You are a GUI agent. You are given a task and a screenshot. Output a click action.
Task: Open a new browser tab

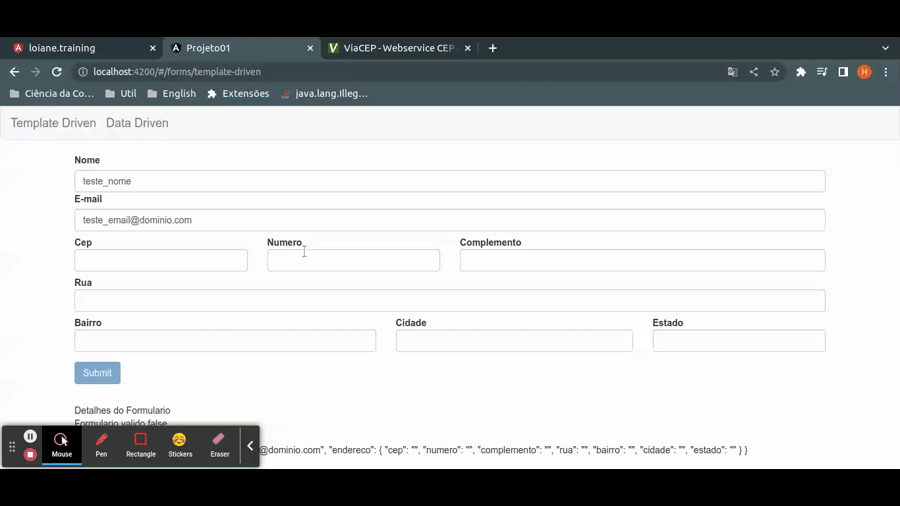pos(492,48)
